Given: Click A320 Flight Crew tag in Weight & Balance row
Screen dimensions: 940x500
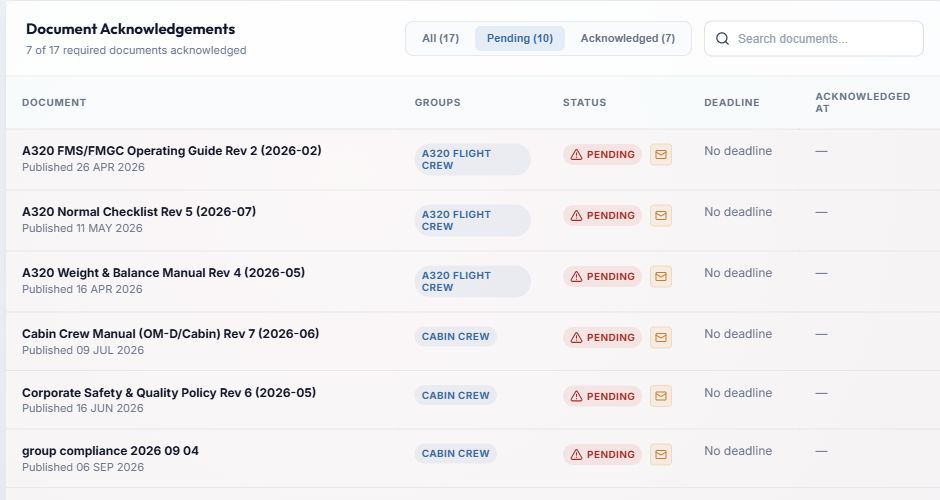Looking at the screenshot, I should pos(472,281).
